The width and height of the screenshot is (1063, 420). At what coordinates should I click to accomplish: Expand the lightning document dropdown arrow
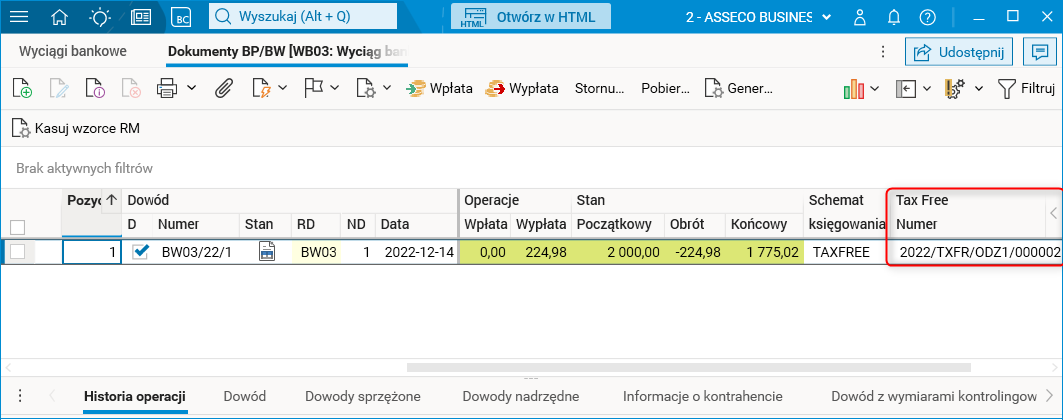tap(283, 88)
